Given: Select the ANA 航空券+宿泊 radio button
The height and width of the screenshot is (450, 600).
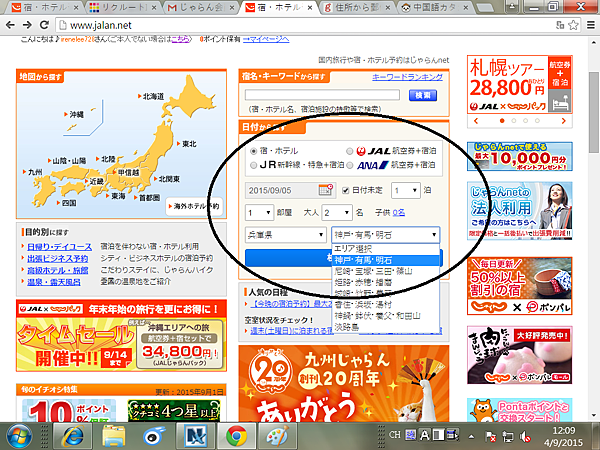Looking at the screenshot, I should click(x=349, y=165).
